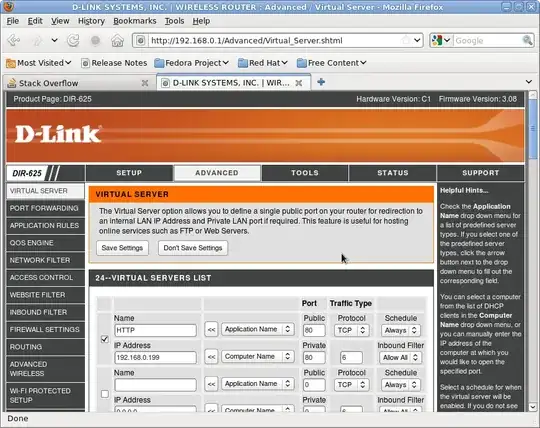Close the Stack Overflow tab
Screen dimensions: 540x428
pos(145,83)
